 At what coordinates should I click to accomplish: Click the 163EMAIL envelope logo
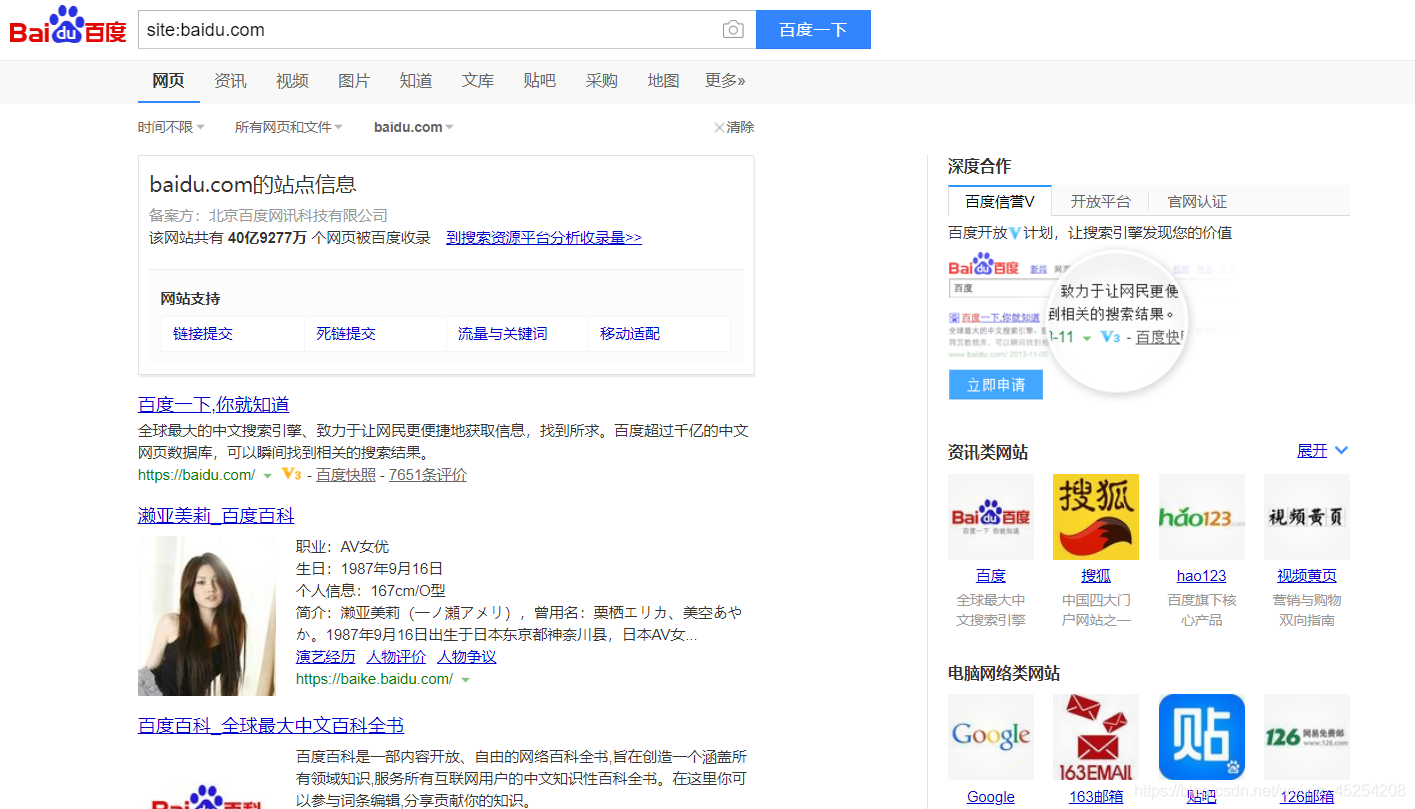coord(1096,737)
